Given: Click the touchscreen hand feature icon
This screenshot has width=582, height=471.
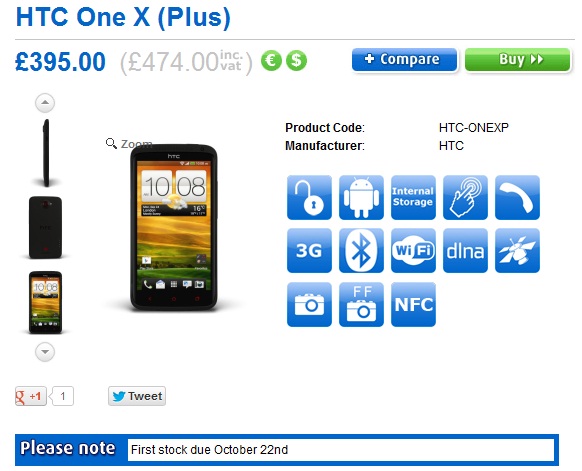Looking at the screenshot, I should 465,197.
